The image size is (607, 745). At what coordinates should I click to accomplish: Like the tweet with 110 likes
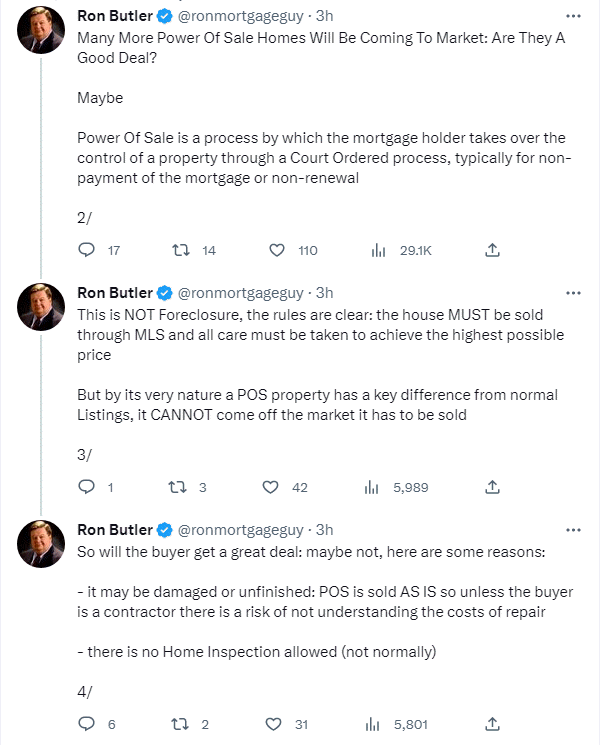(278, 251)
